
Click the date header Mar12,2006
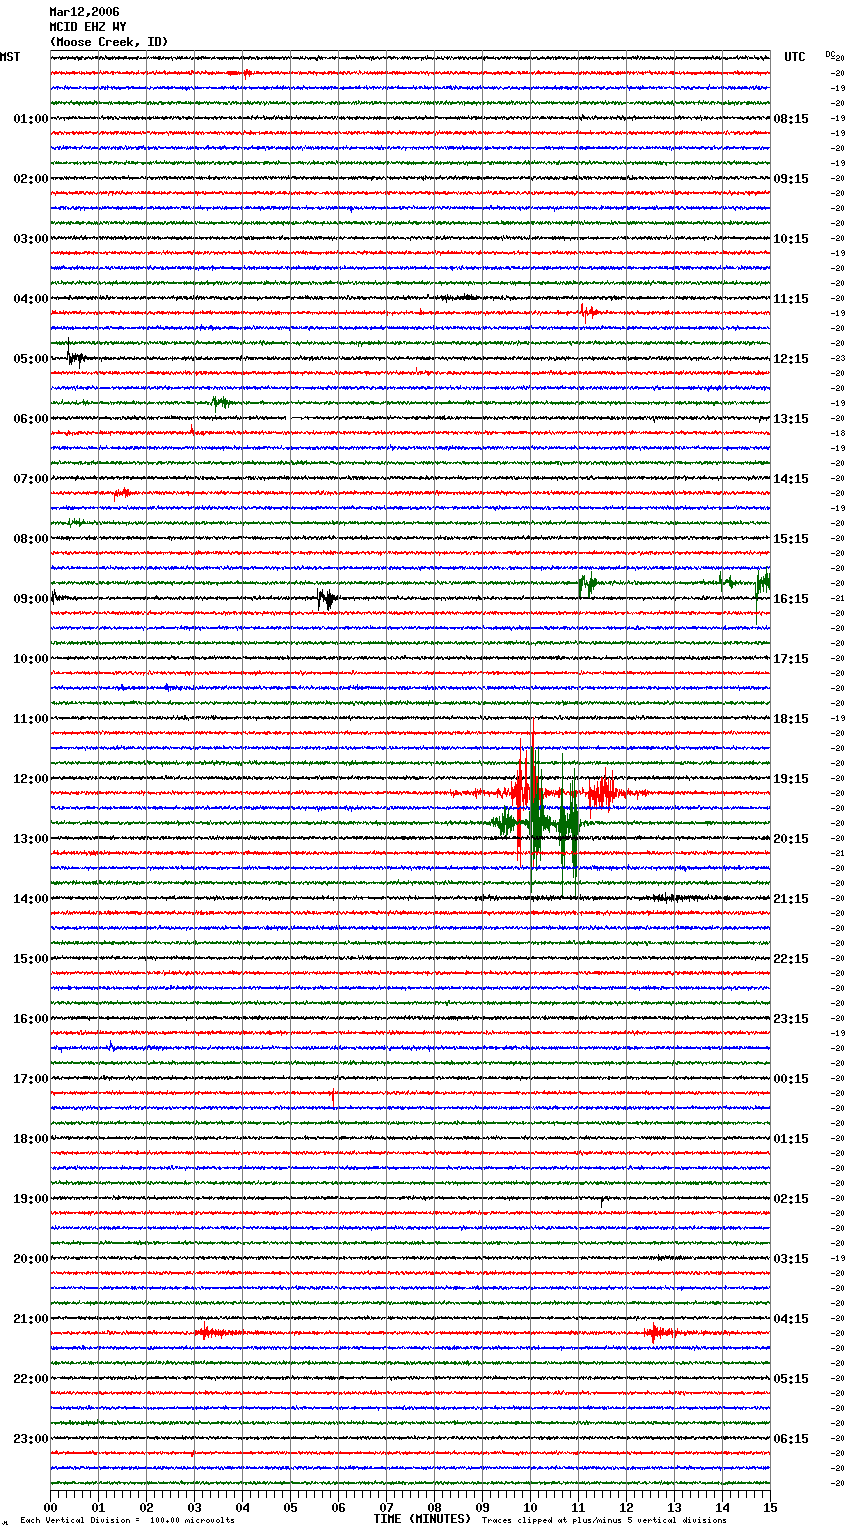click(x=84, y=12)
